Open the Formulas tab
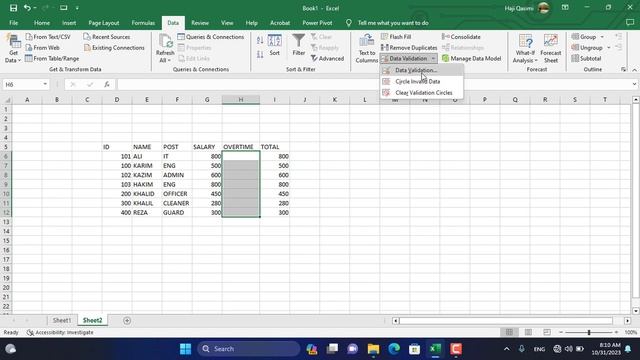 tap(143, 23)
